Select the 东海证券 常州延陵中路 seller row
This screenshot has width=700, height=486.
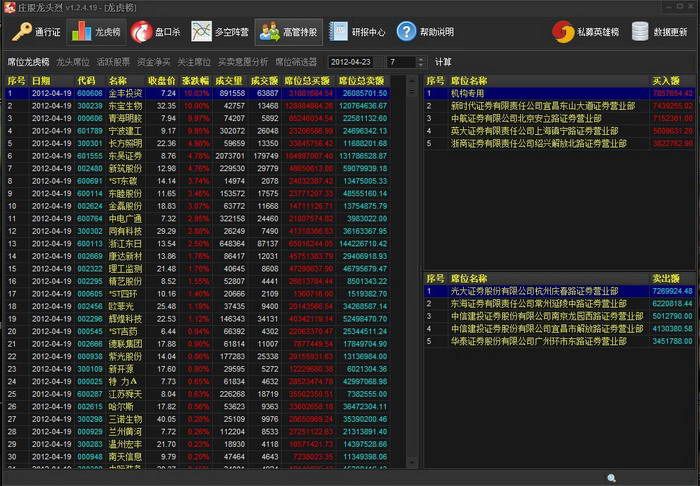coord(559,303)
